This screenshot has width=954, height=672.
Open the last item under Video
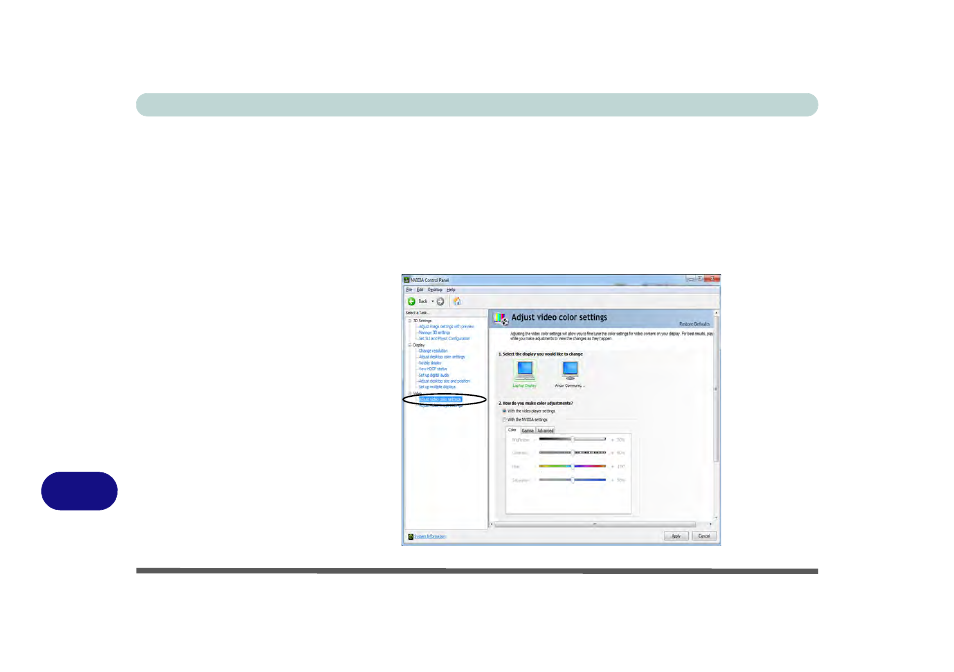441,406
